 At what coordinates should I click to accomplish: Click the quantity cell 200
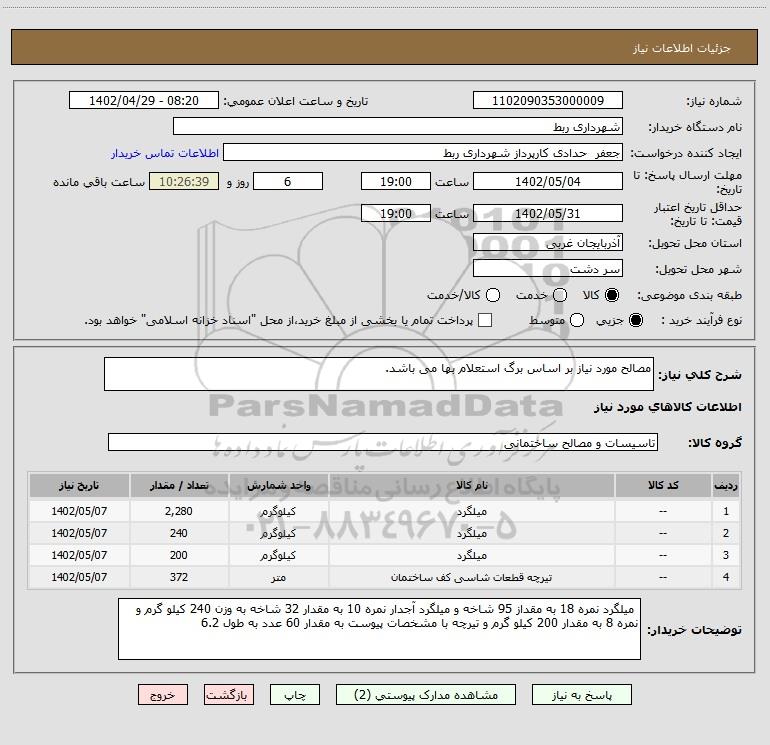[x=179, y=555]
